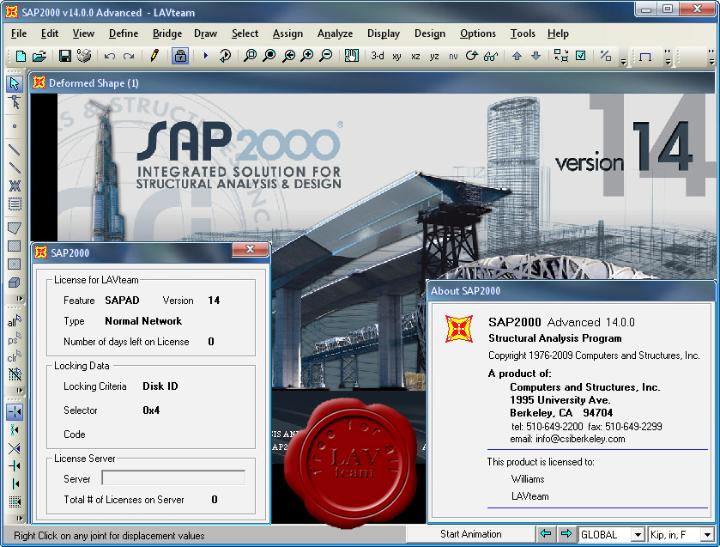Screen dimensions: 720x547
Task: Toggle the Lock/Unlock Model icon
Action: (180, 56)
